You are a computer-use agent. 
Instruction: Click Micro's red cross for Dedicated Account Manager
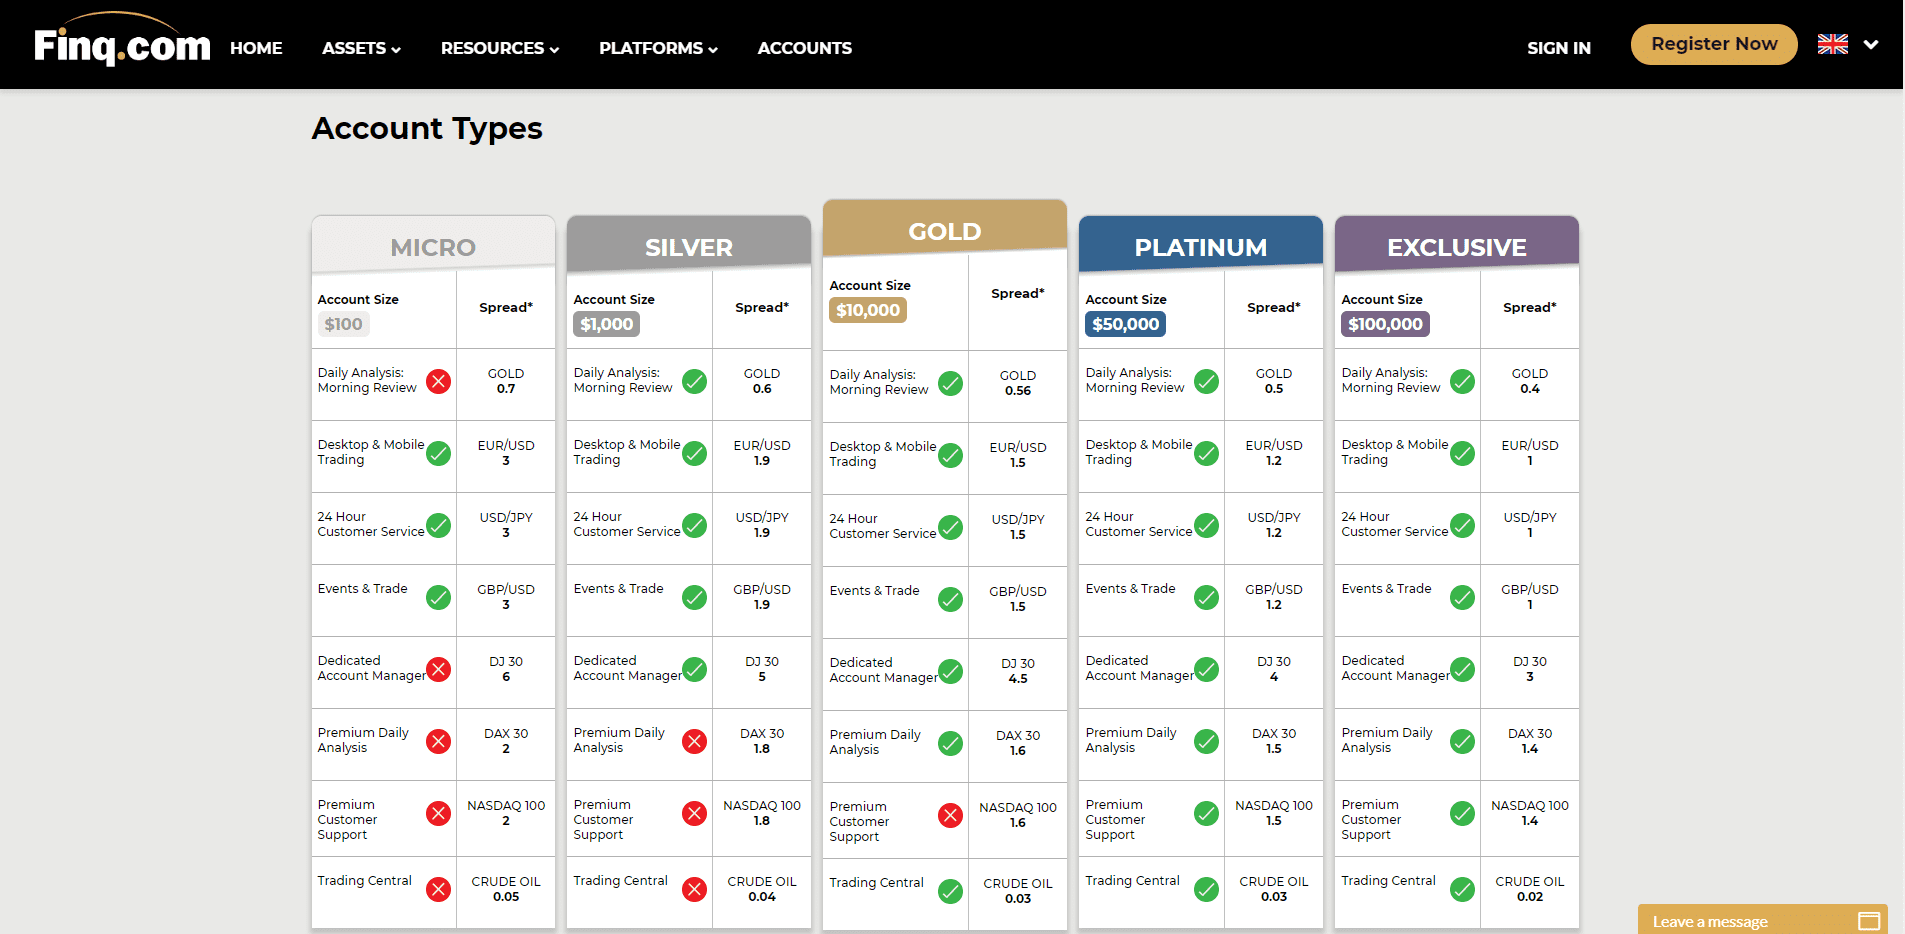pos(438,669)
